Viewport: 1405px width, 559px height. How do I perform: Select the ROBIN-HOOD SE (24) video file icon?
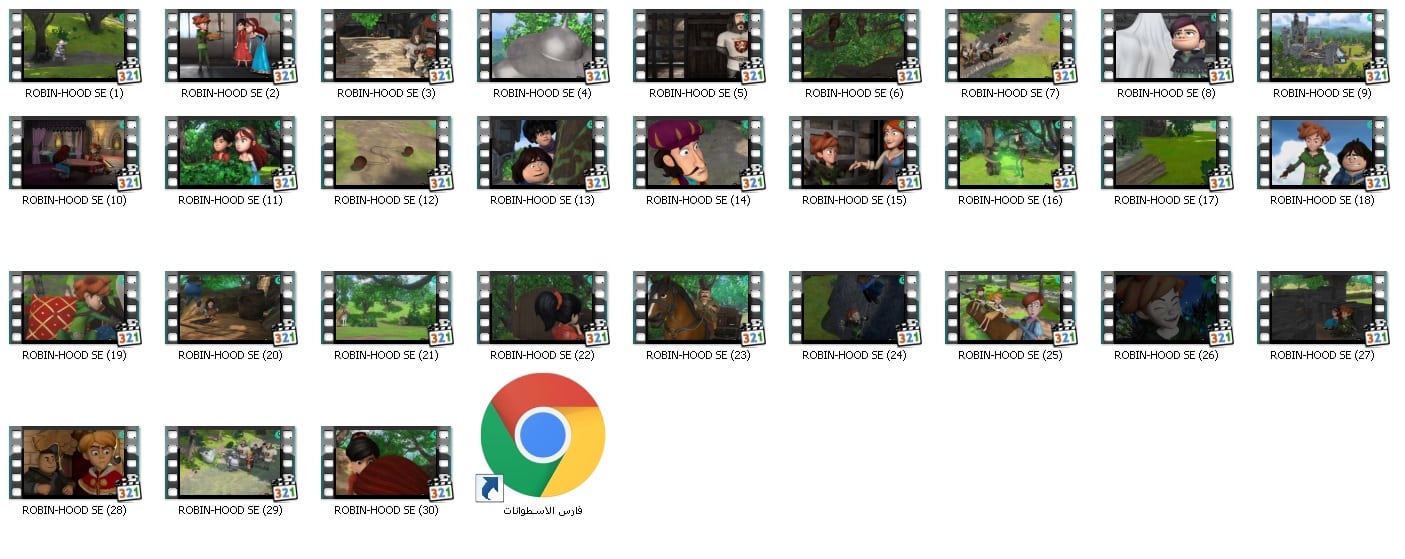click(854, 308)
